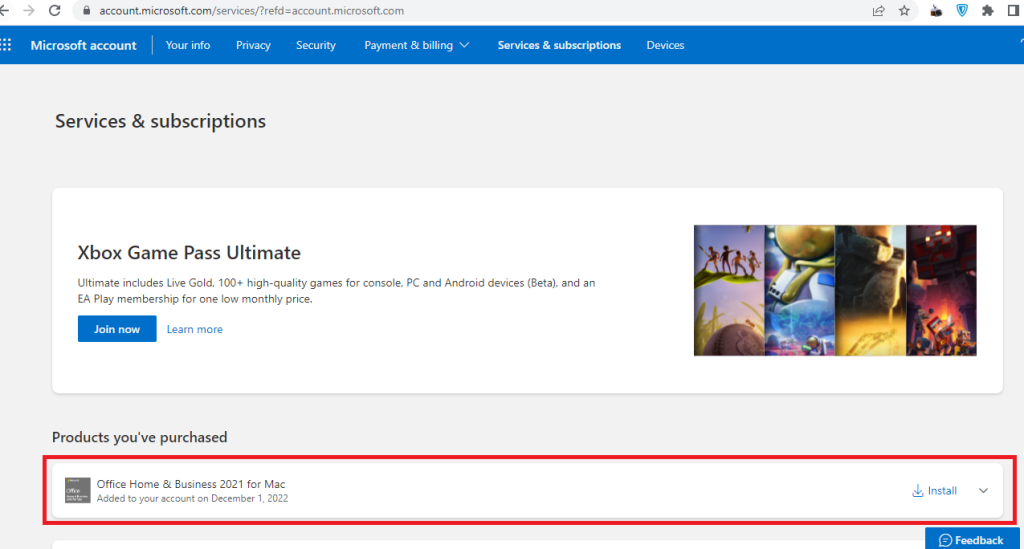1024x549 pixels.
Task: Click the Join now button
Action: 117,329
